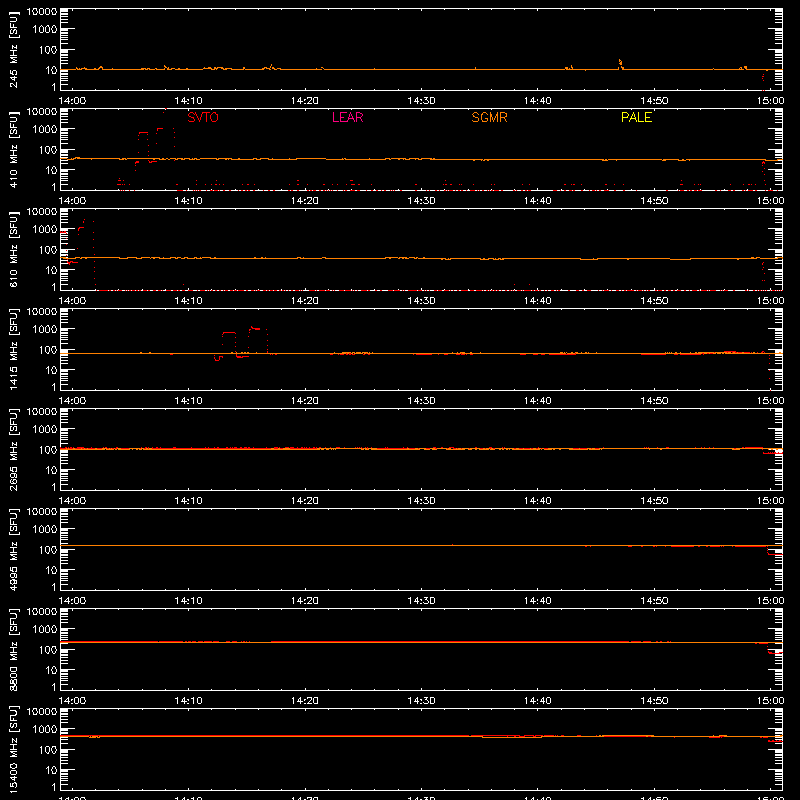Select the '1415 MHz [SFU]' axis title
This screenshot has height=800, width=800.
13,349
